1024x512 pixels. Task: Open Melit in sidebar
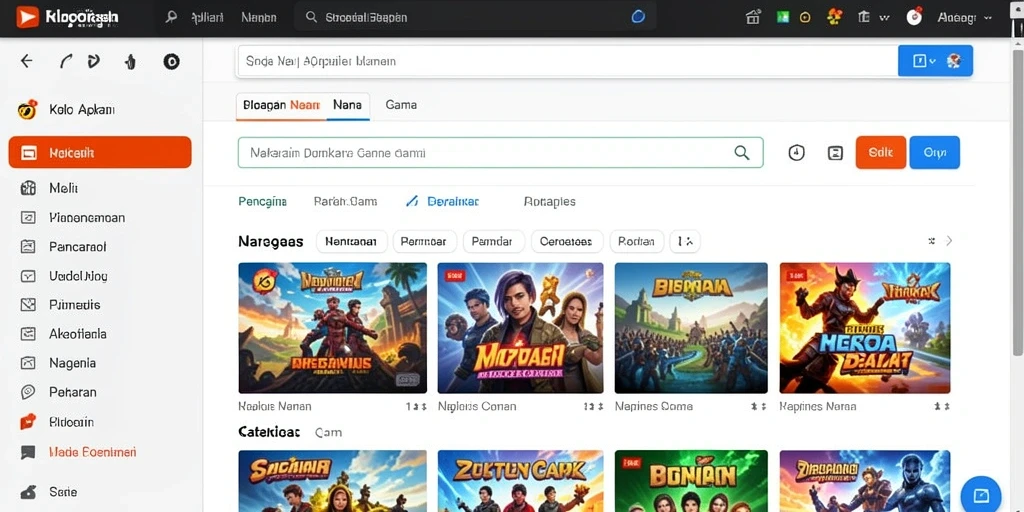click(x=50, y=188)
